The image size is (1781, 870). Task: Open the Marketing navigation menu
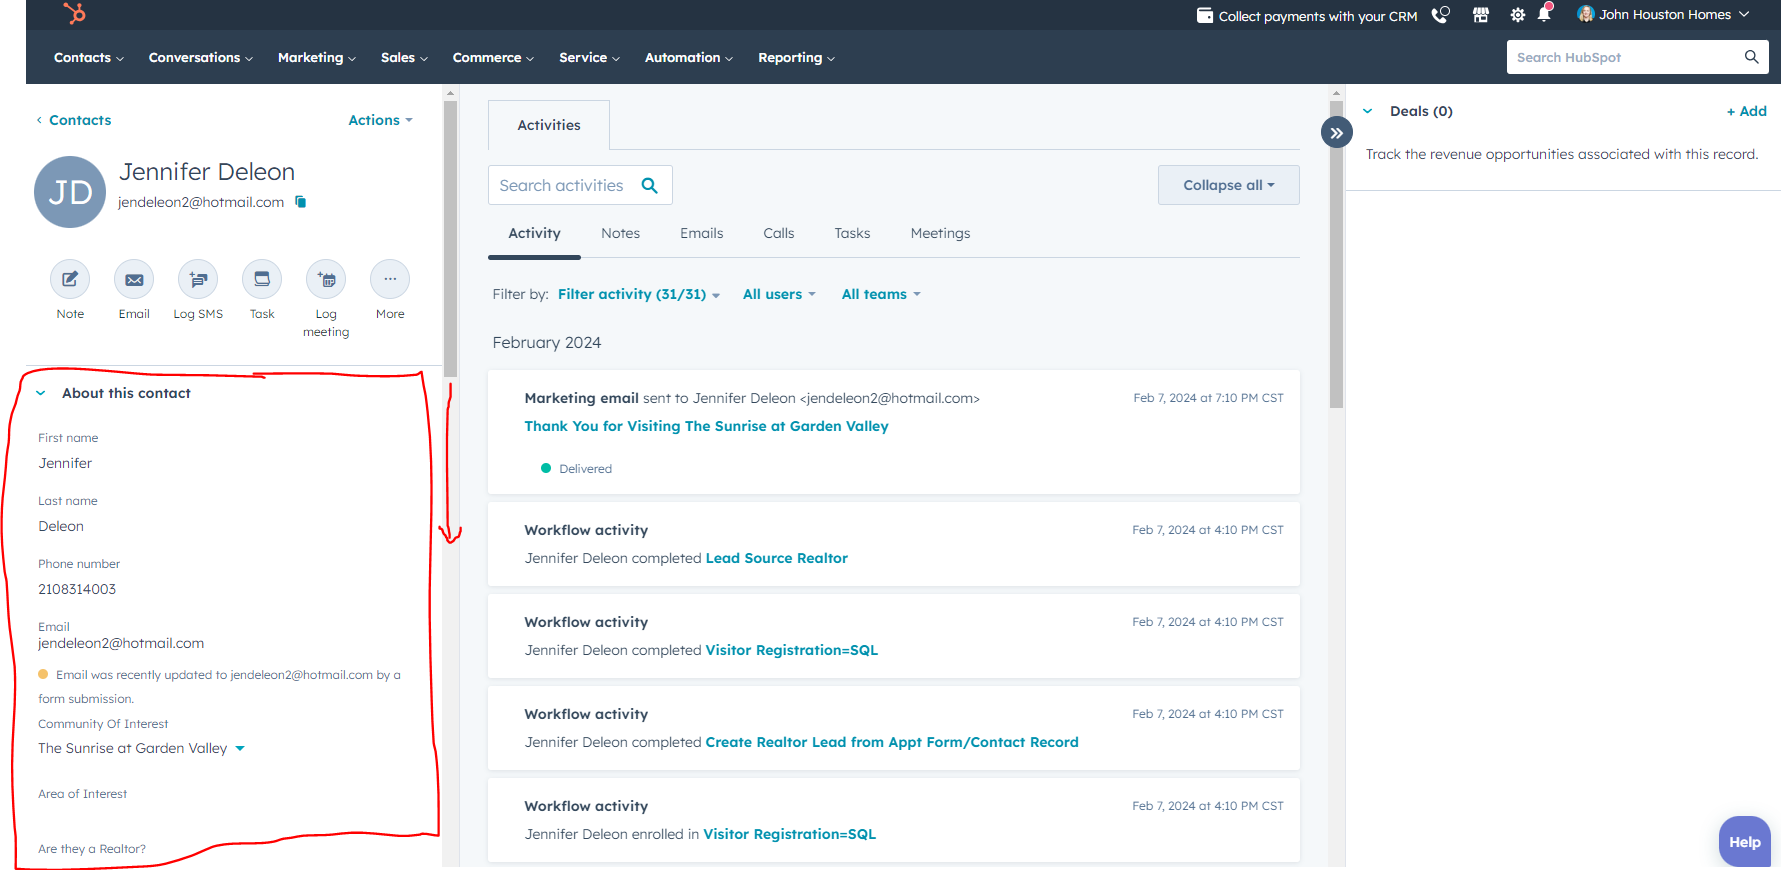pyautogui.click(x=317, y=58)
